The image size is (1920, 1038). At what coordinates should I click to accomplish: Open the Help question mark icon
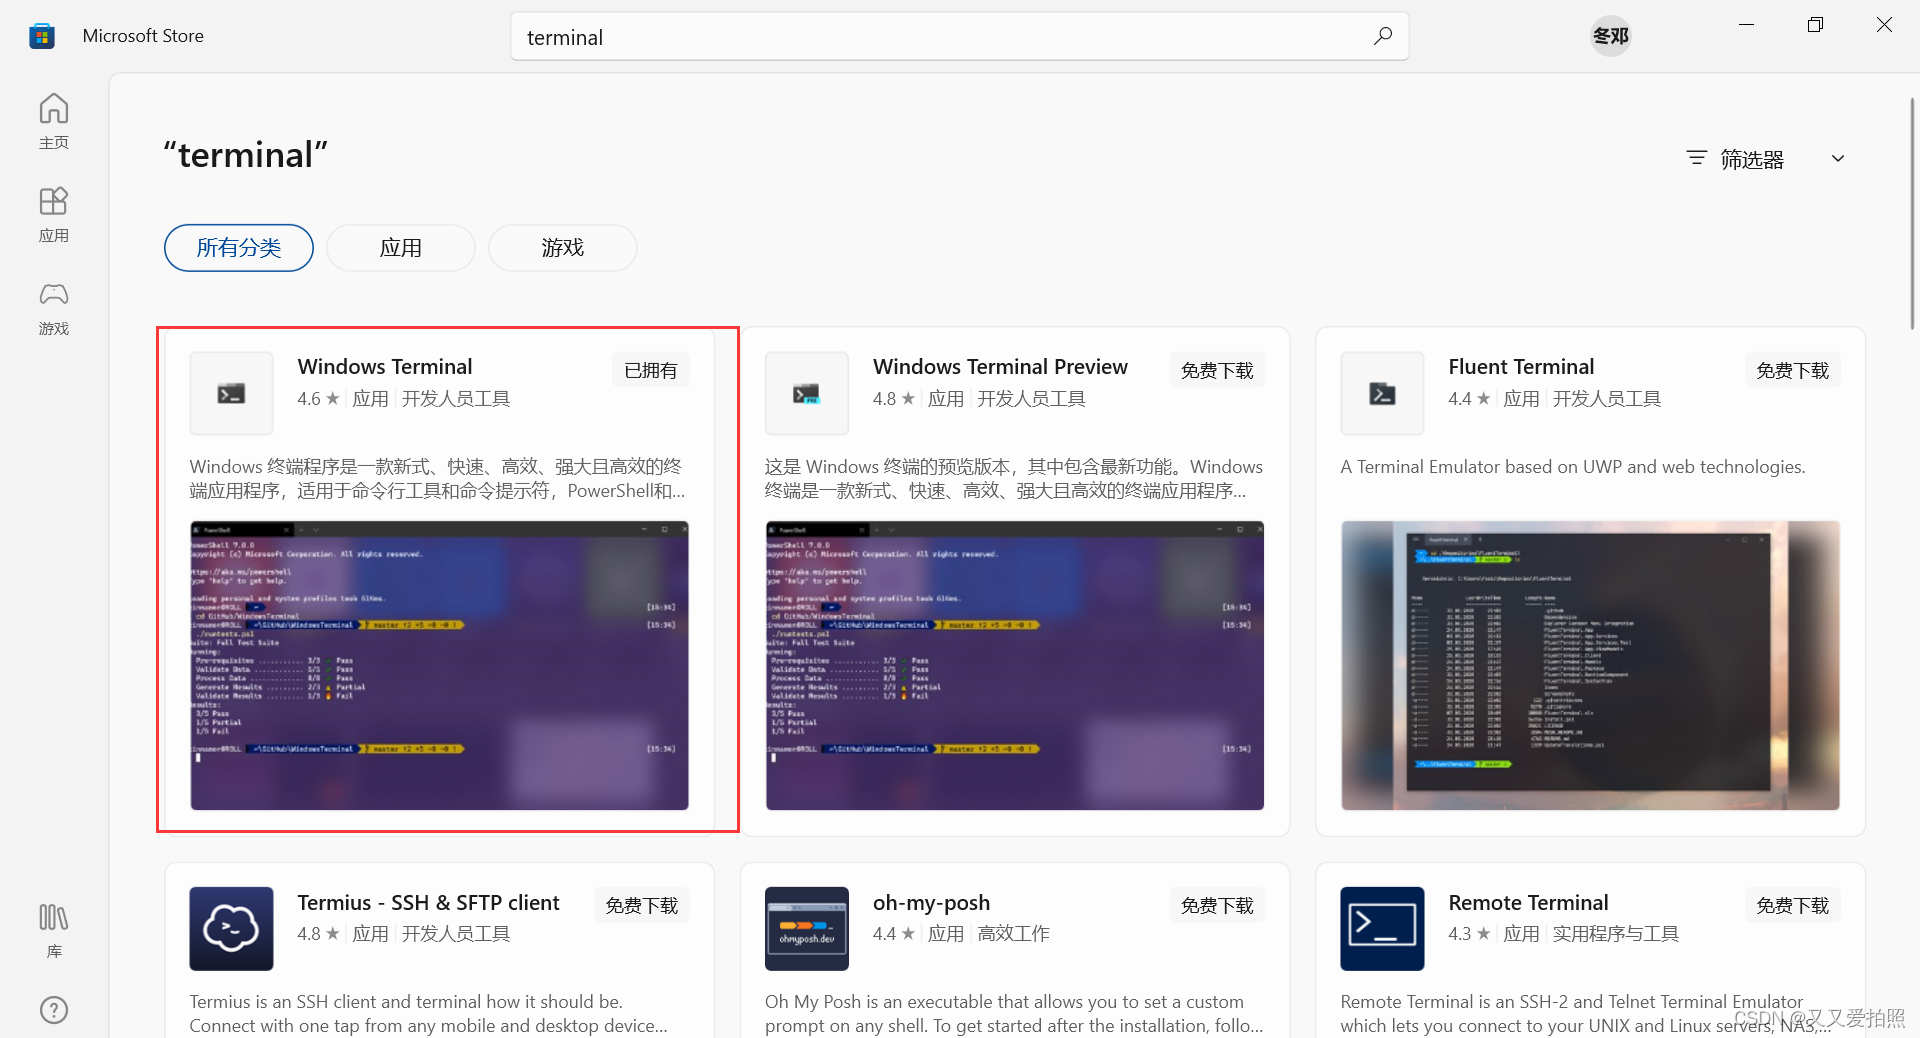pos(54,1010)
